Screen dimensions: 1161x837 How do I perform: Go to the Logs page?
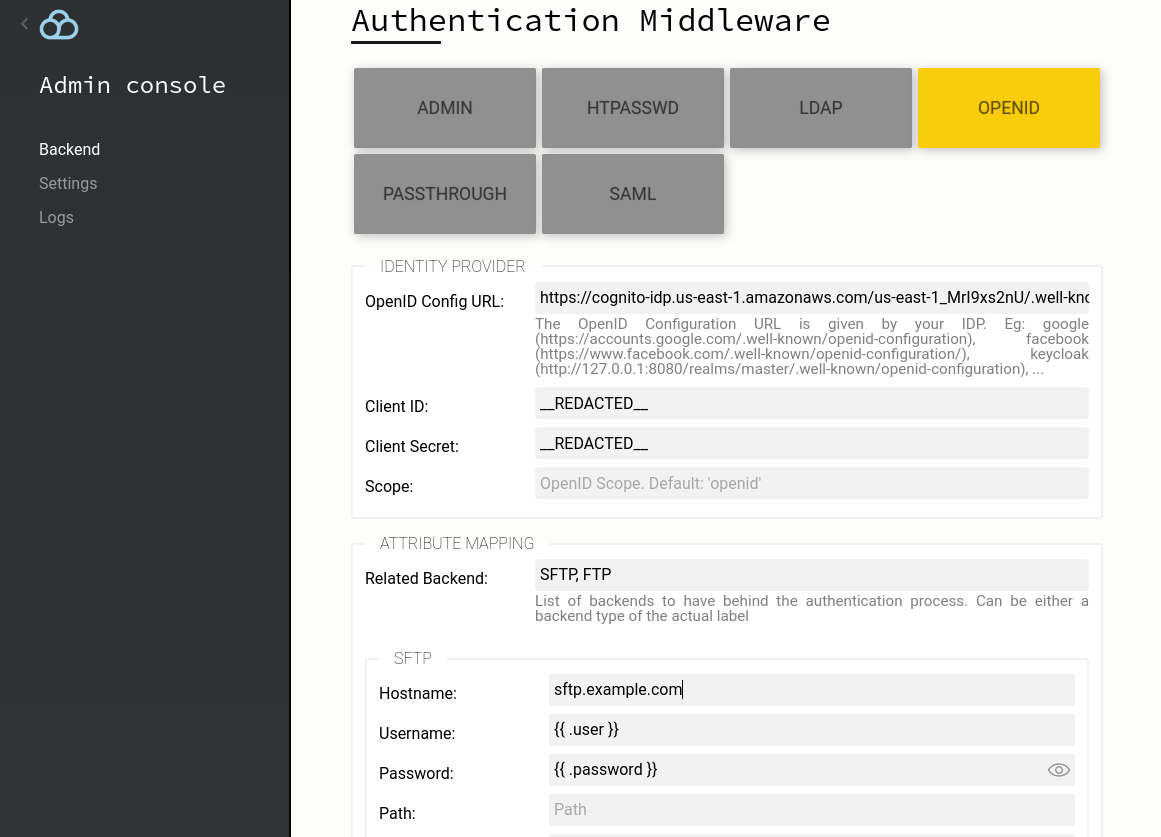[56, 218]
